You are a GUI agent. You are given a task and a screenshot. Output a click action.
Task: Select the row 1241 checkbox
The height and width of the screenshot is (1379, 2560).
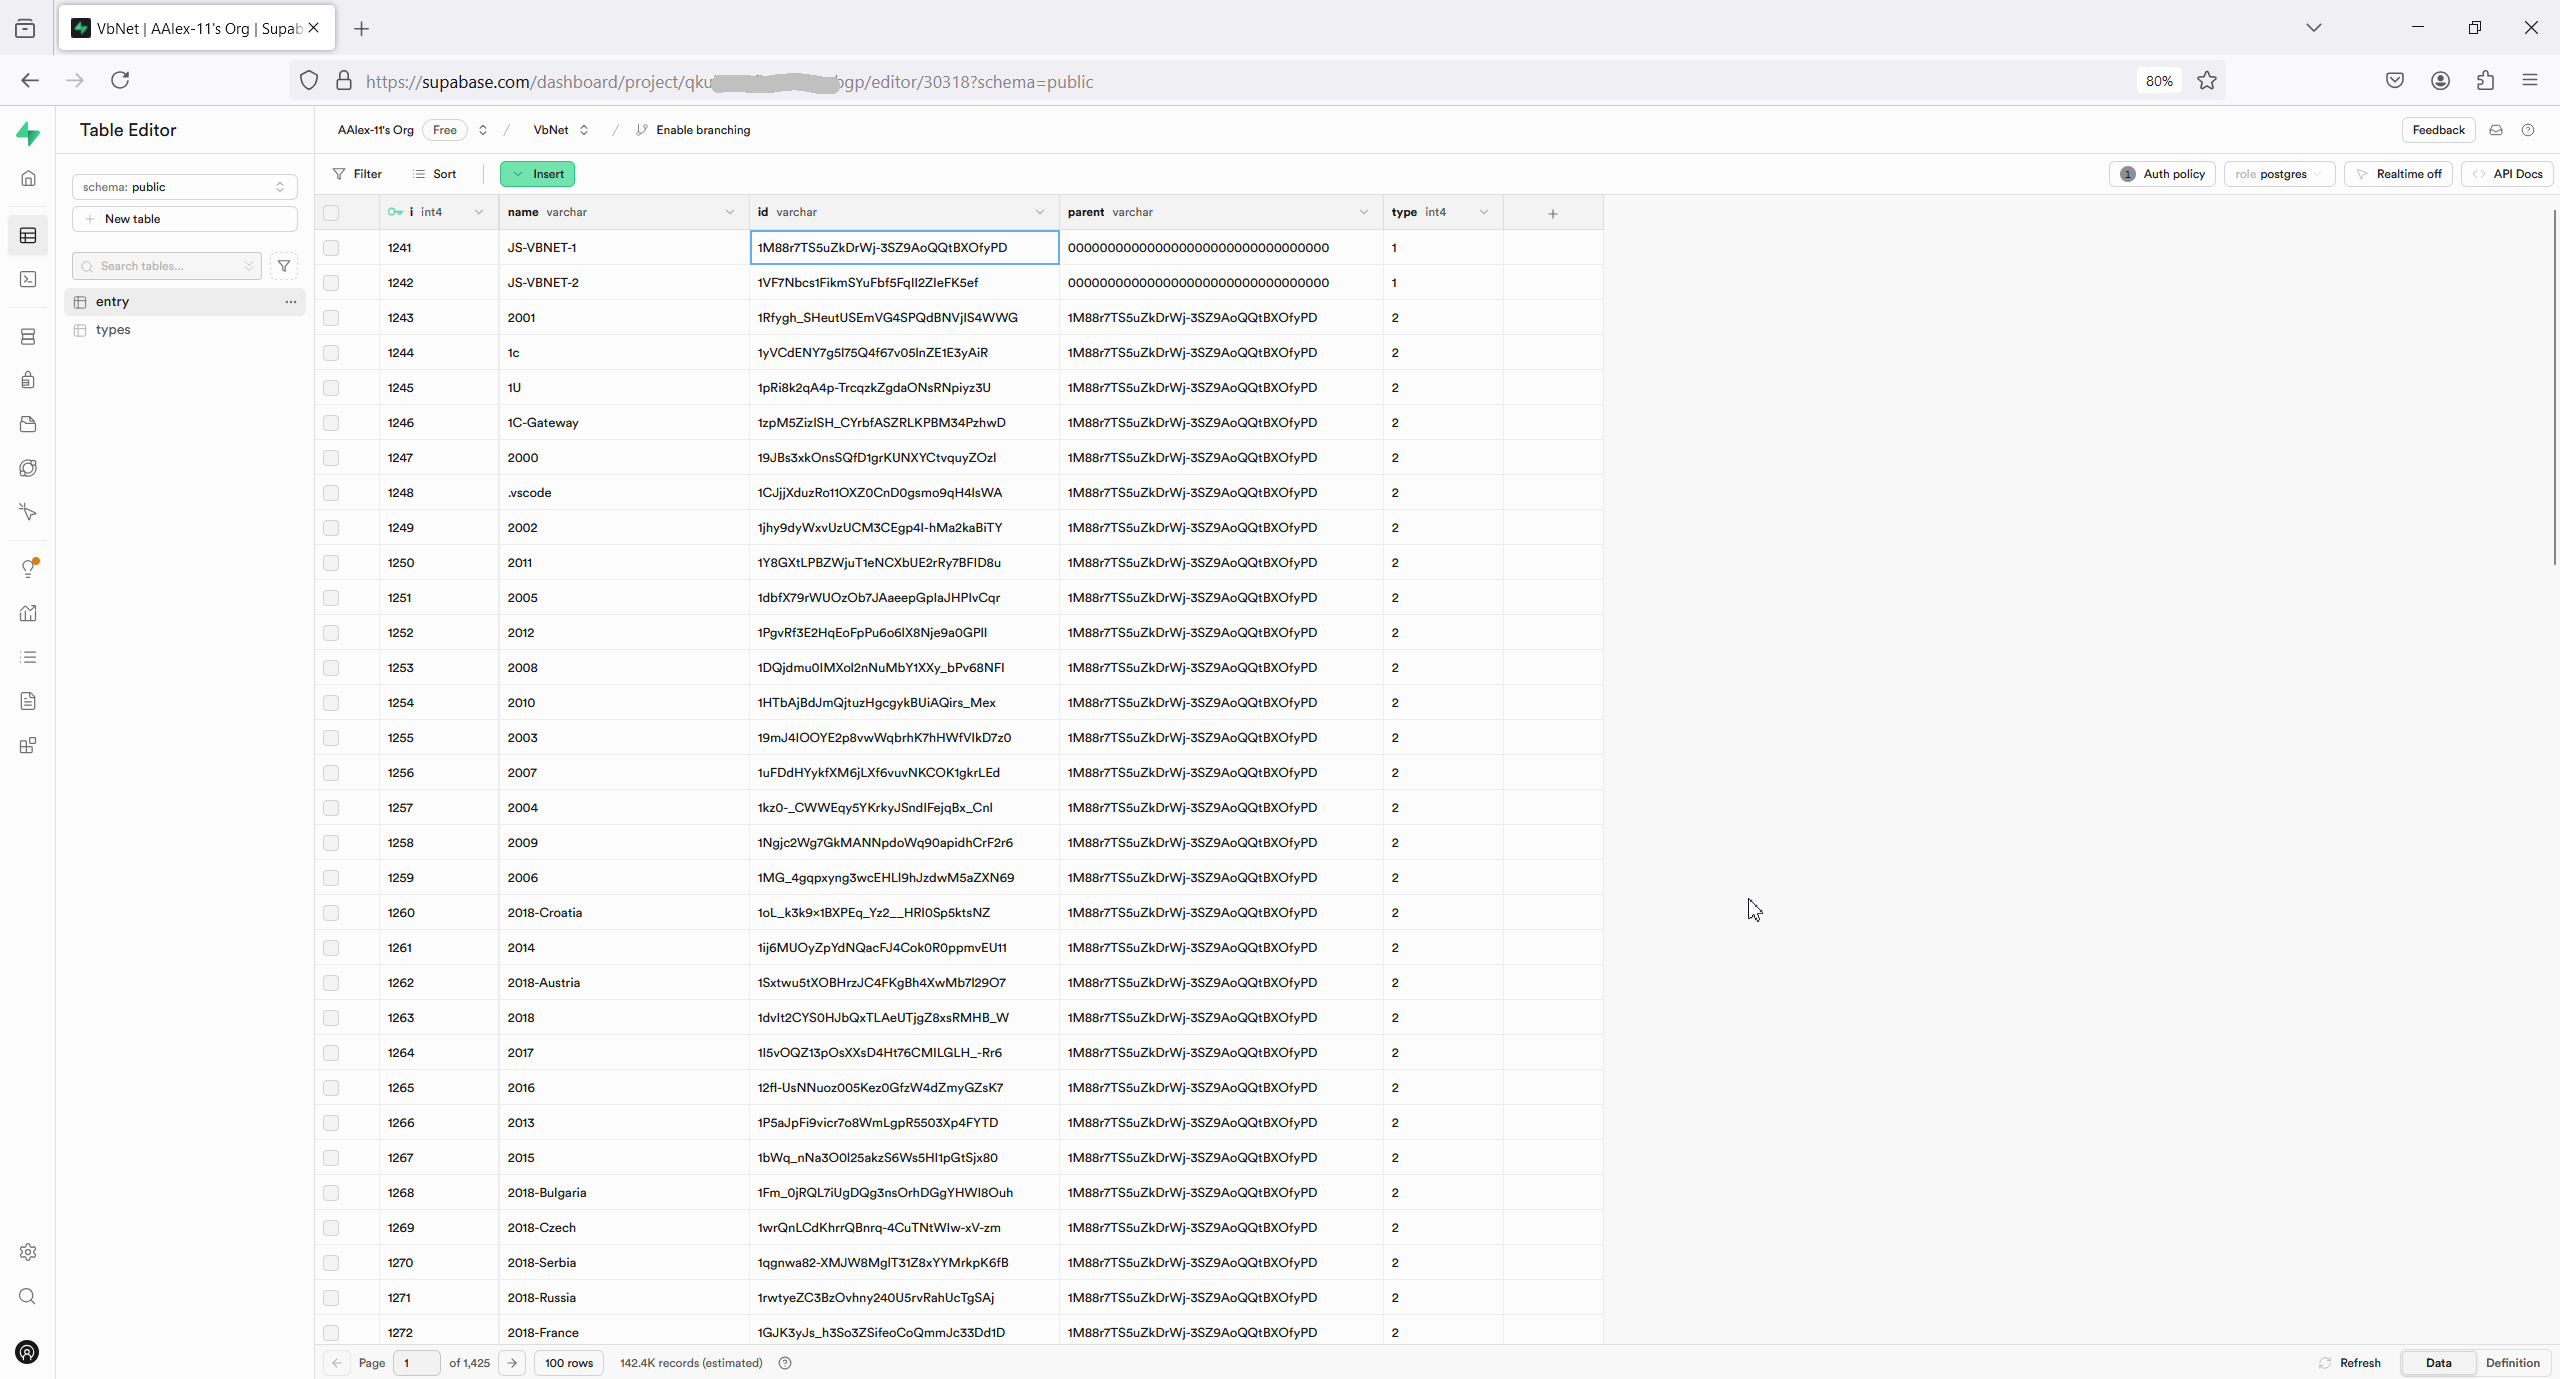coord(331,248)
